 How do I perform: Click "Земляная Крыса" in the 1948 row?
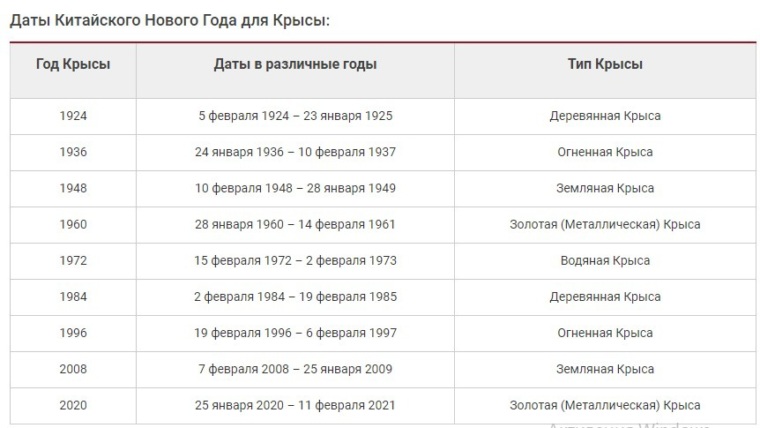[x=605, y=188]
